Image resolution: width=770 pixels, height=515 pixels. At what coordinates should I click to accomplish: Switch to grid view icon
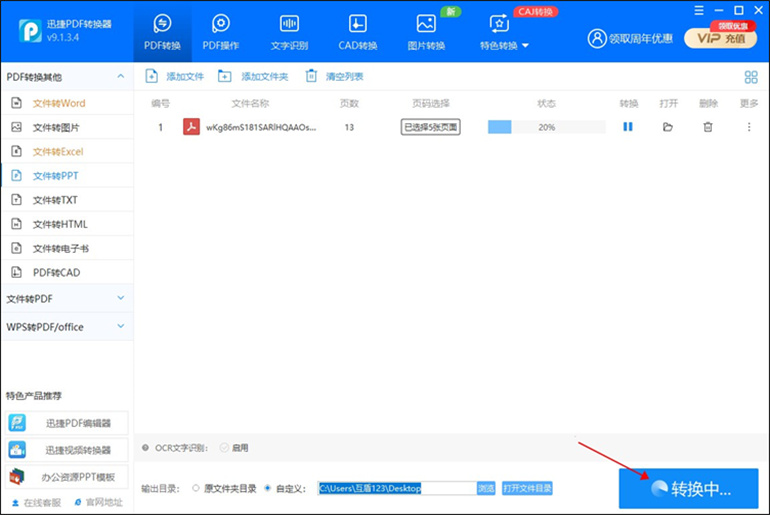751,77
